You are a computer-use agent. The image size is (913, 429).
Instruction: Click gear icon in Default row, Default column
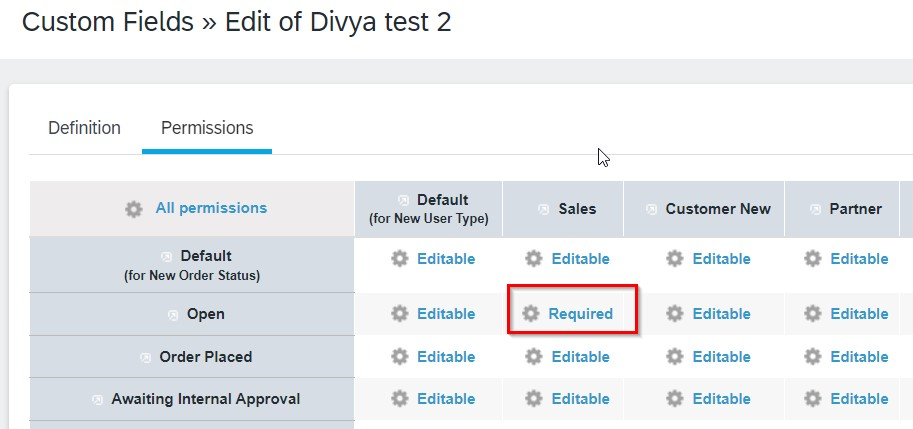(x=399, y=258)
